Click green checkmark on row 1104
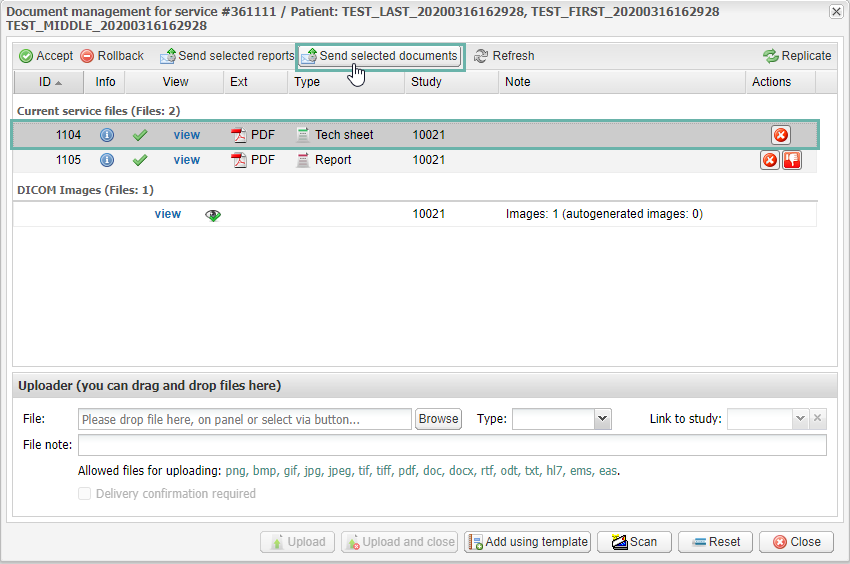 140,135
